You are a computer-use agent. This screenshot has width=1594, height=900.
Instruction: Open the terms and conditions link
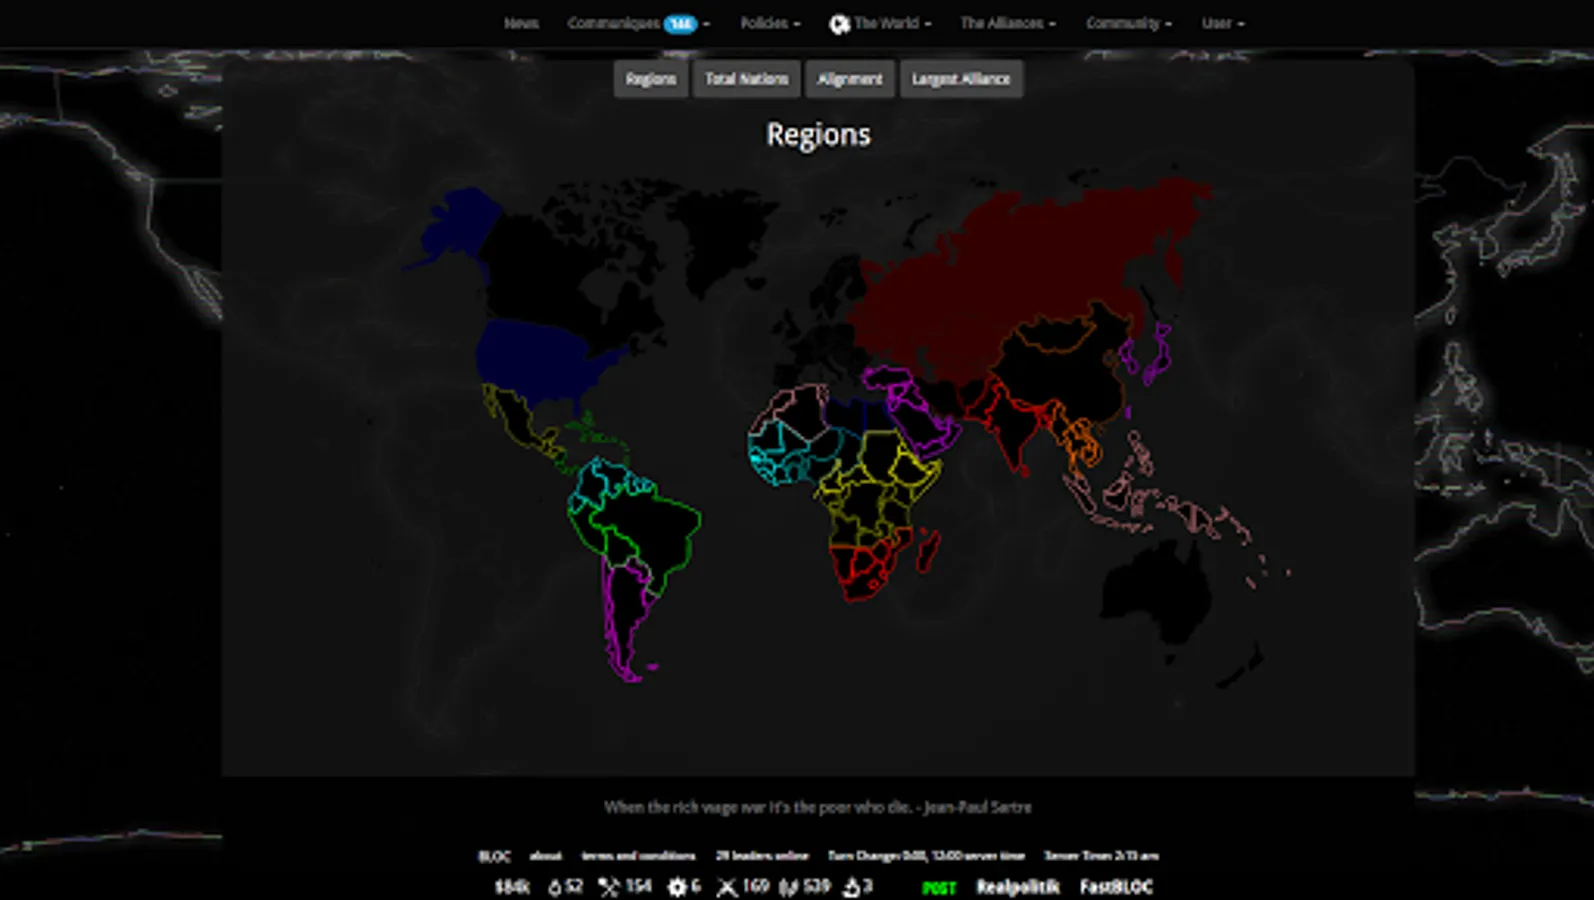[639, 856]
